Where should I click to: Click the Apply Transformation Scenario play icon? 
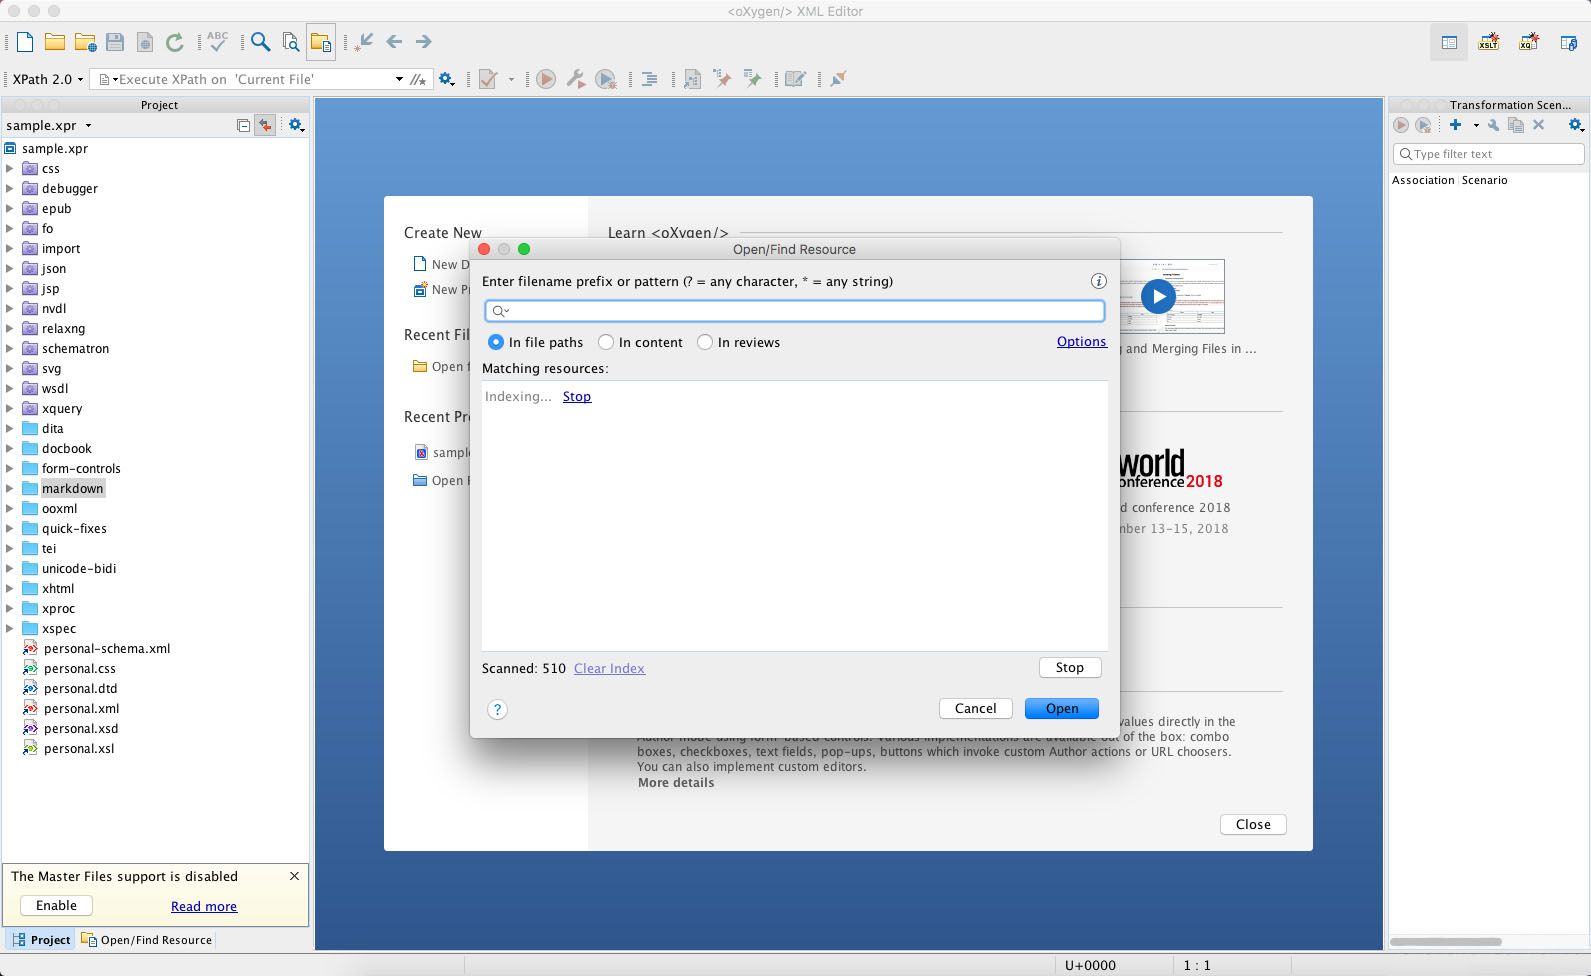tap(546, 79)
